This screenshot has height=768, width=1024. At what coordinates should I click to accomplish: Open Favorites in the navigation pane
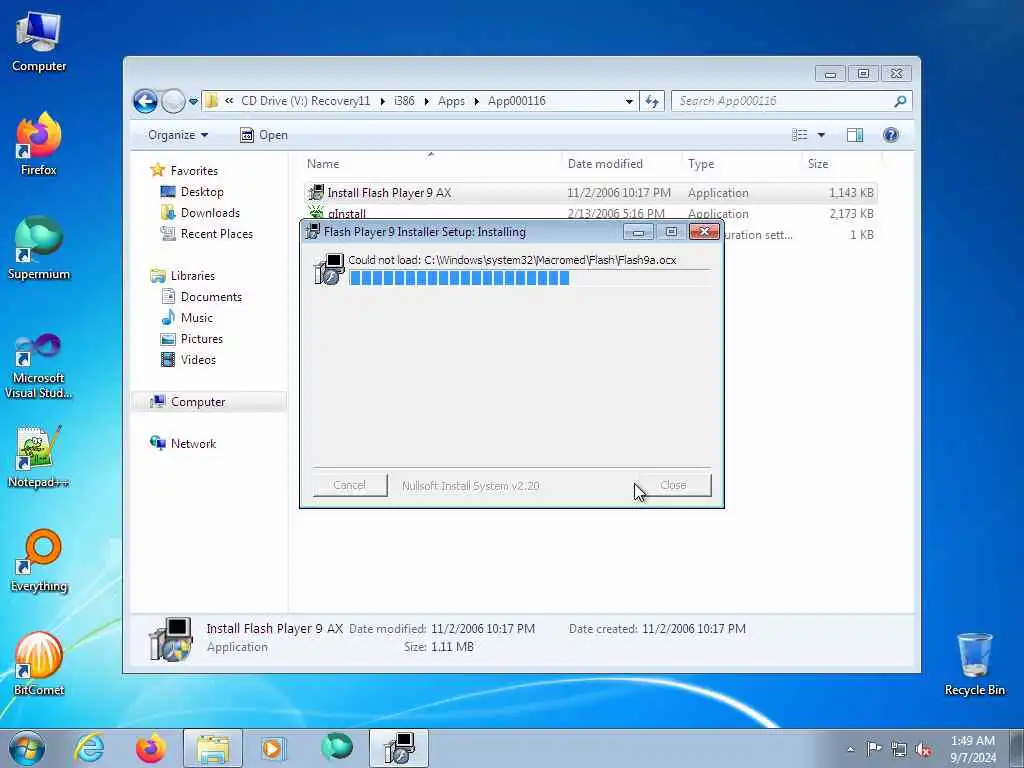click(x=194, y=170)
